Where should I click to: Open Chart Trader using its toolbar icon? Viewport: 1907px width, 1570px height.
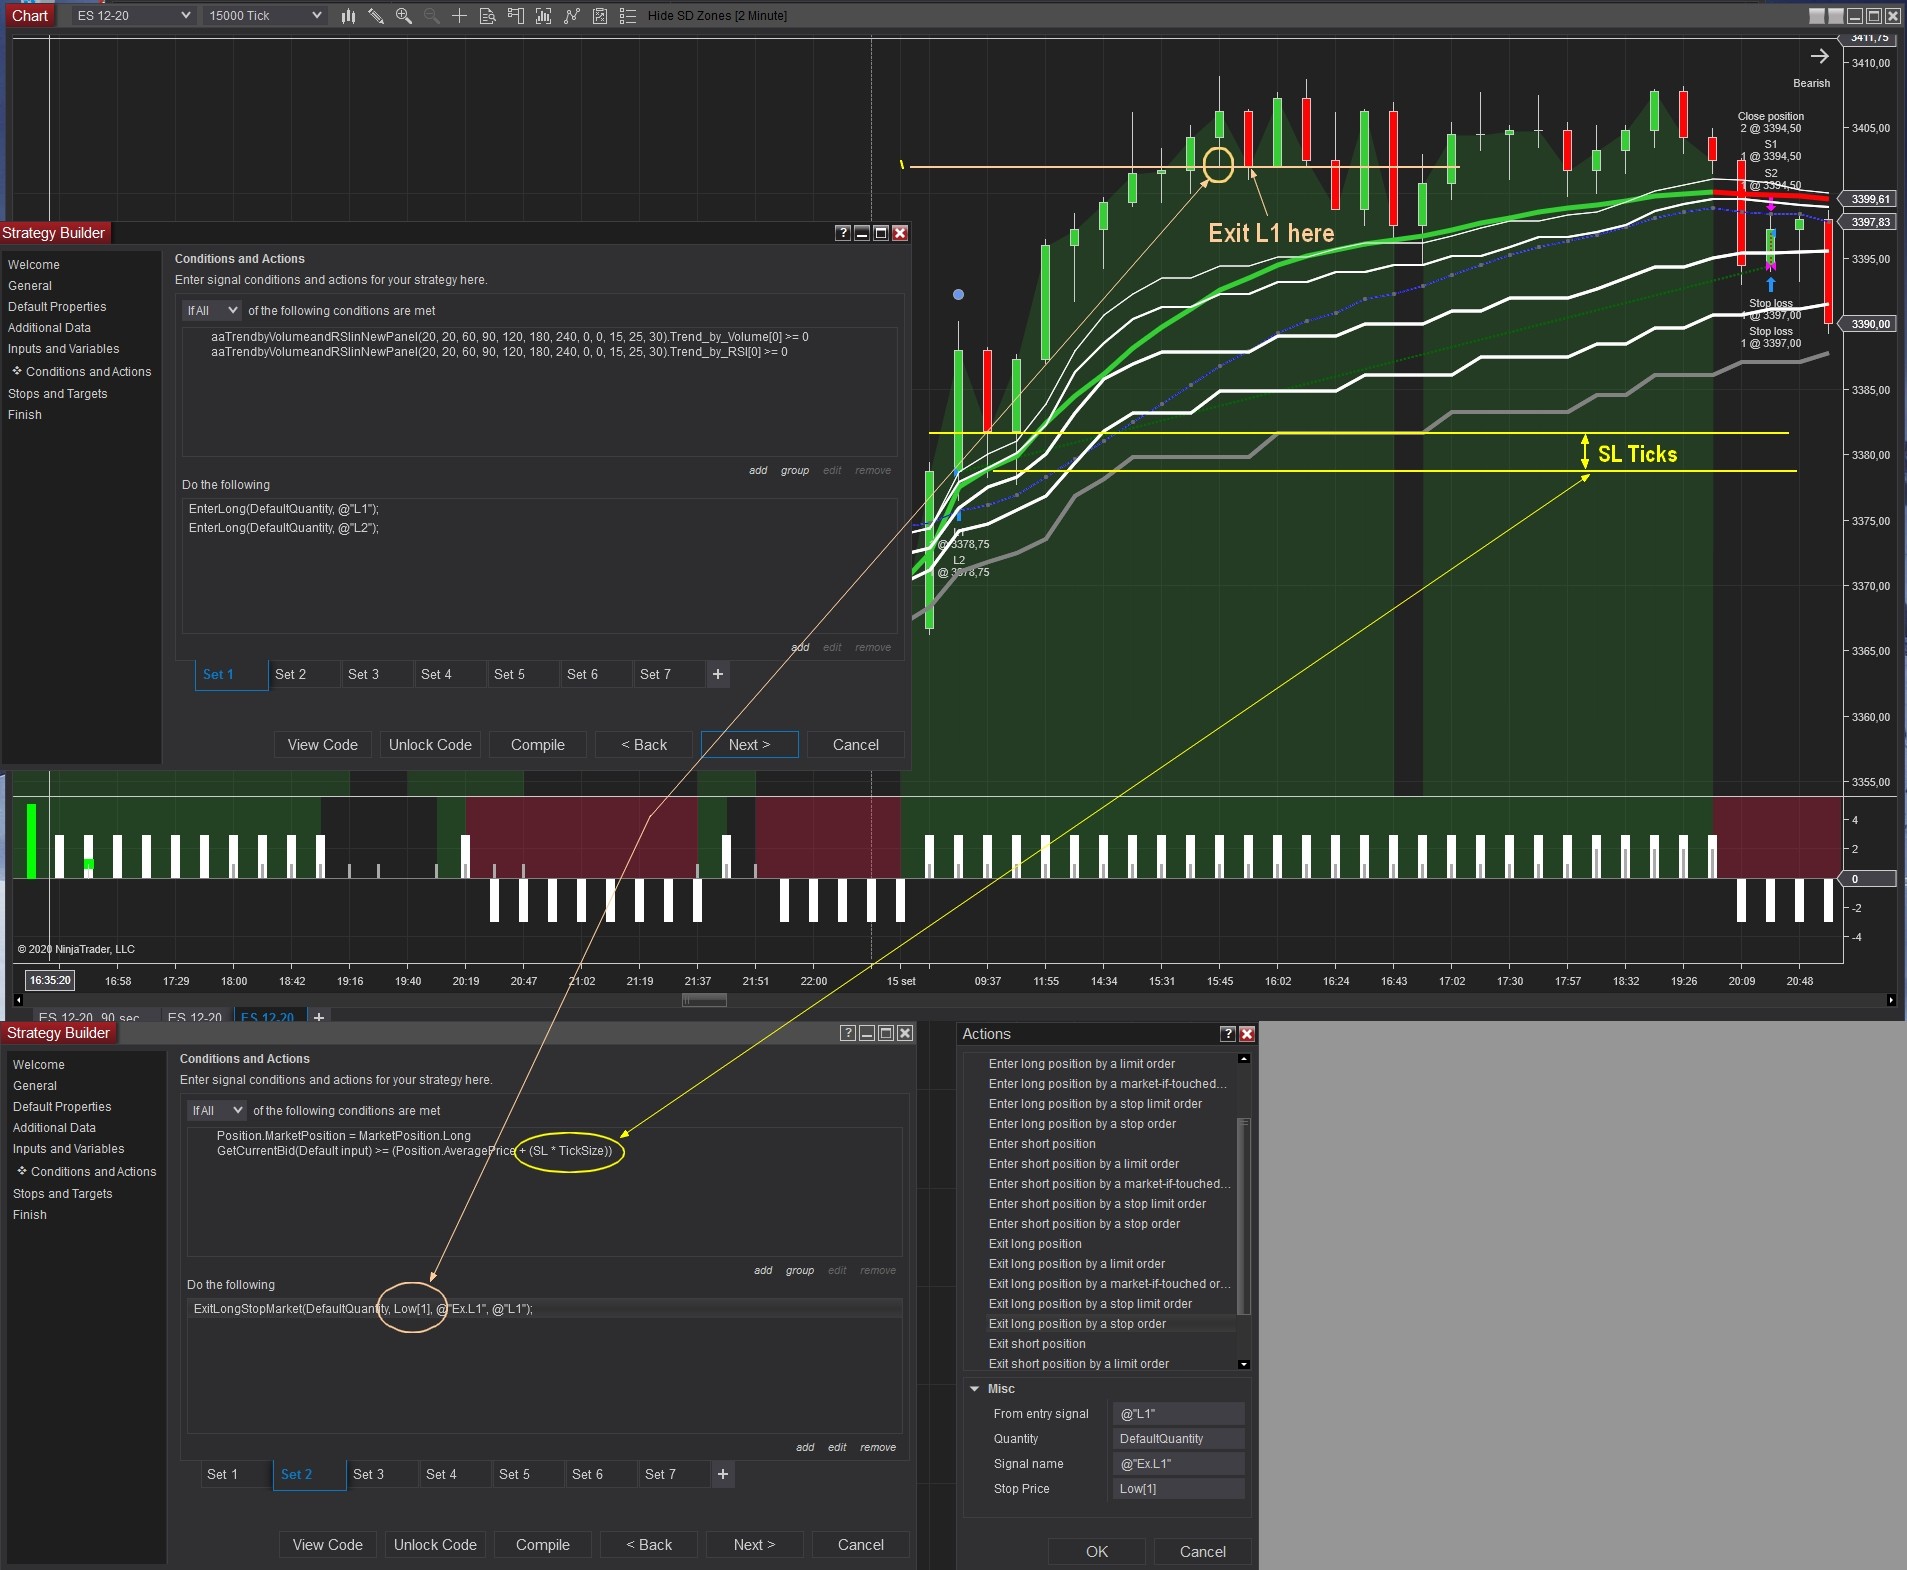515,16
